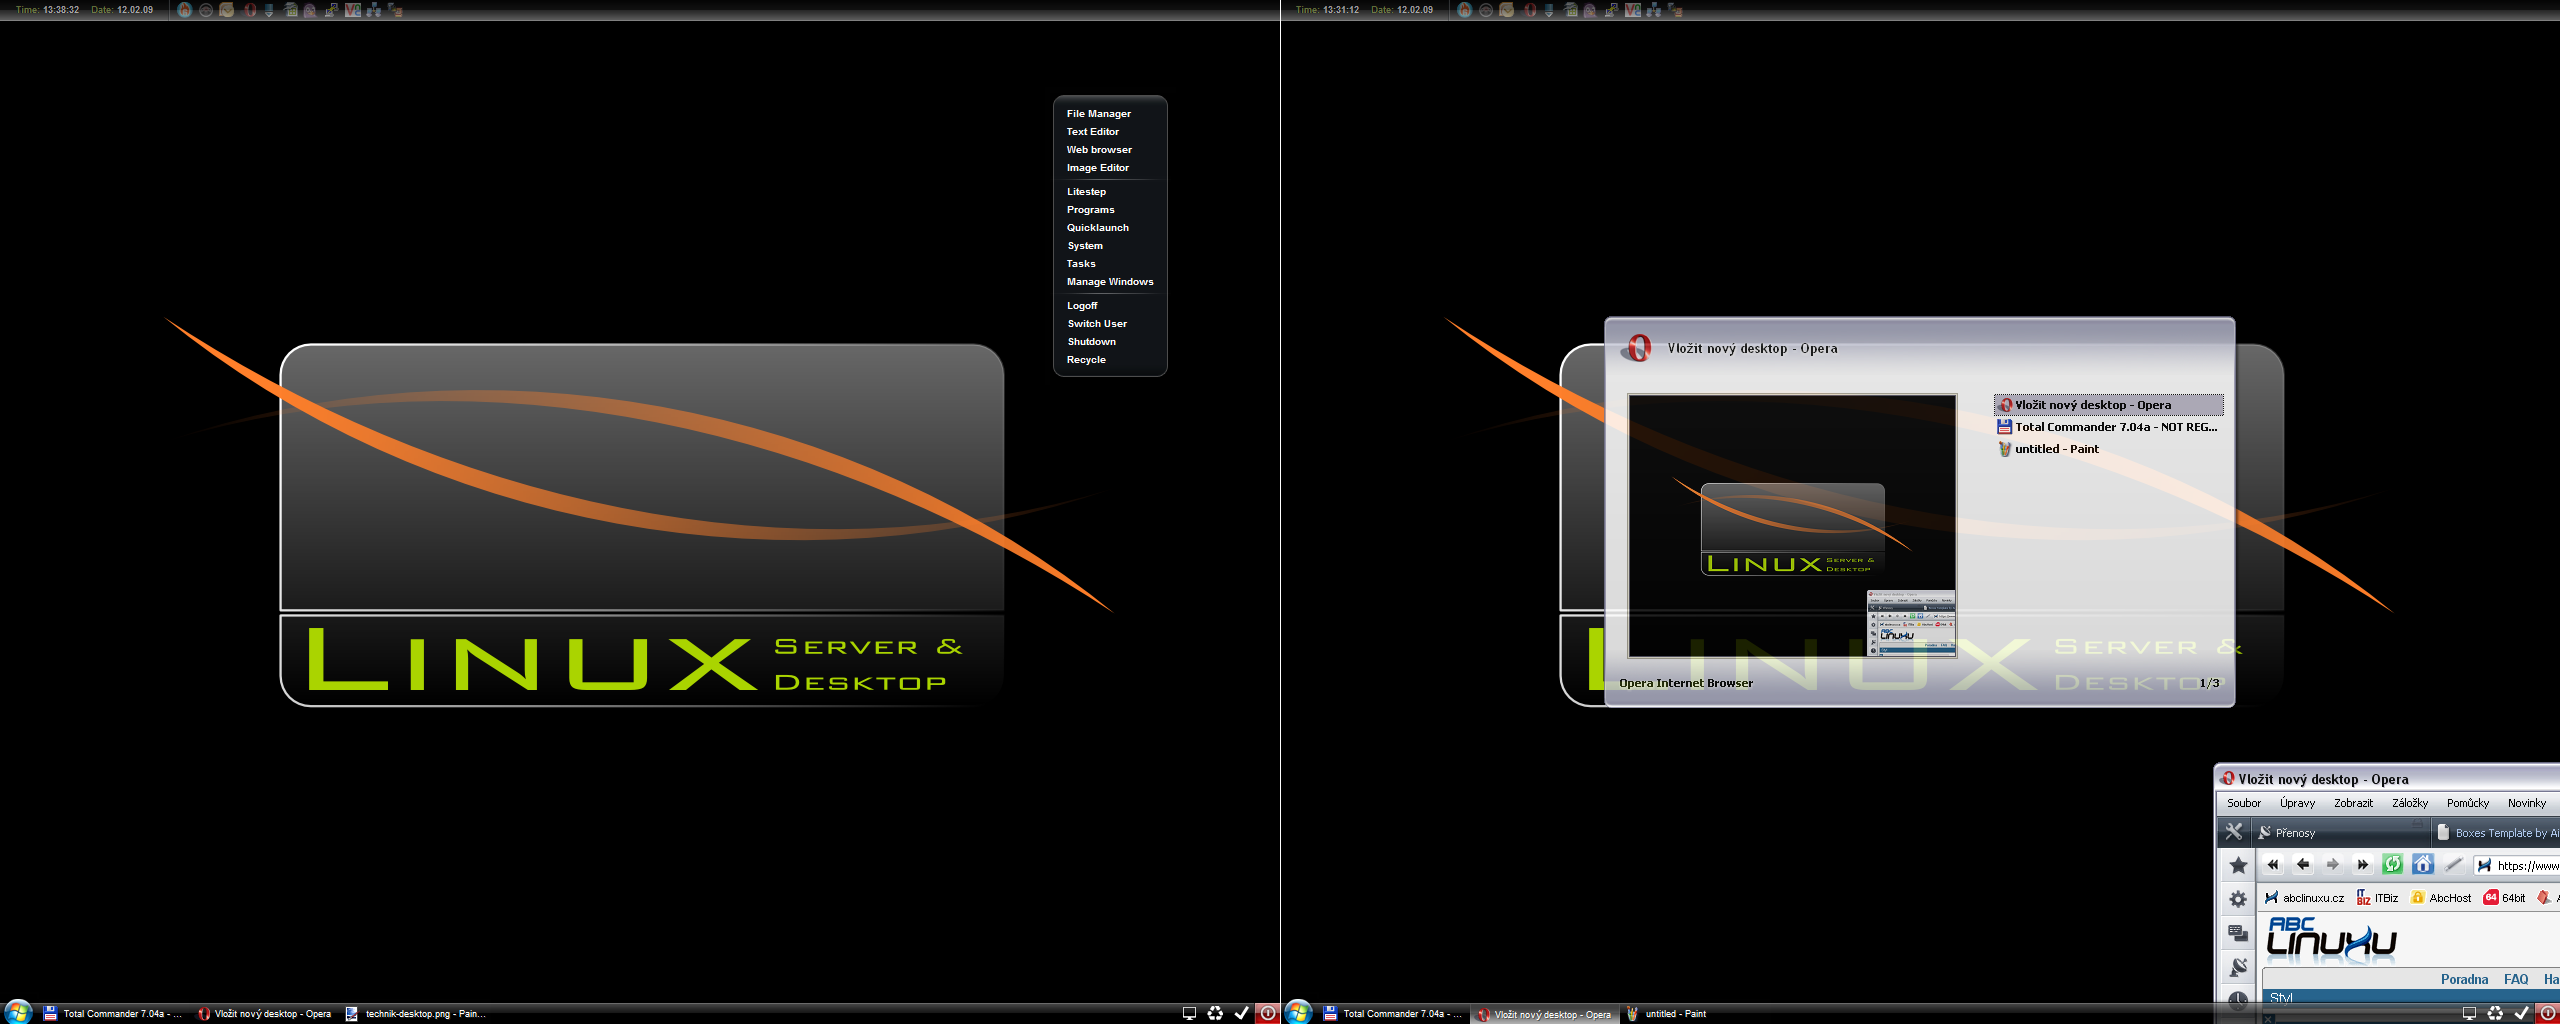Select Manage Windows in the popup menu
This screenshot has width=2560, height=1024.
pos(1110,282)
